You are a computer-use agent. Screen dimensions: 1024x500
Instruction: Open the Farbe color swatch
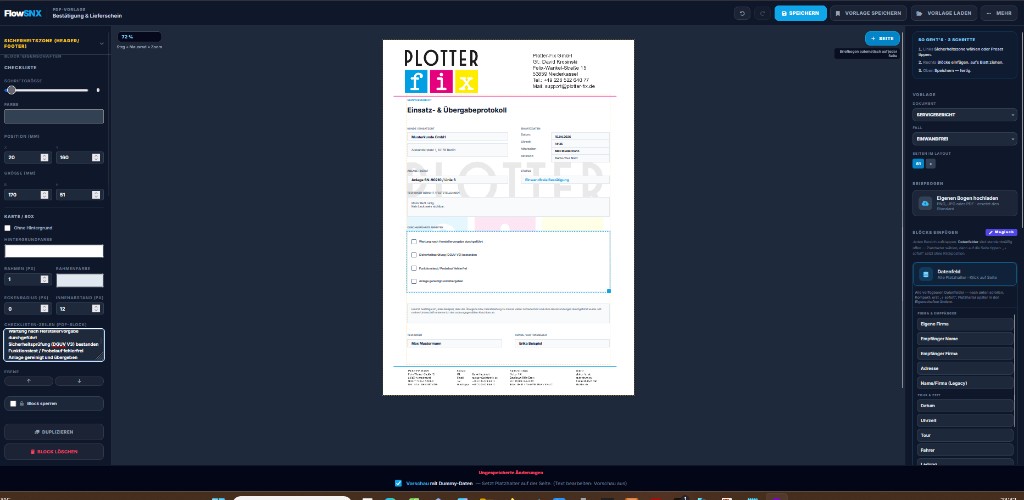pyautogui.click(x=54, y=116)
